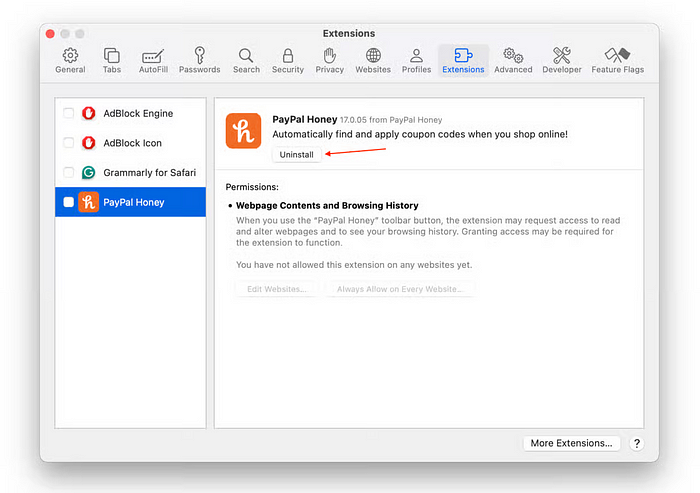The image size is (700, 493).
Task: Click the PayPal Honey sidebar icon
Action: pos(88,202)
